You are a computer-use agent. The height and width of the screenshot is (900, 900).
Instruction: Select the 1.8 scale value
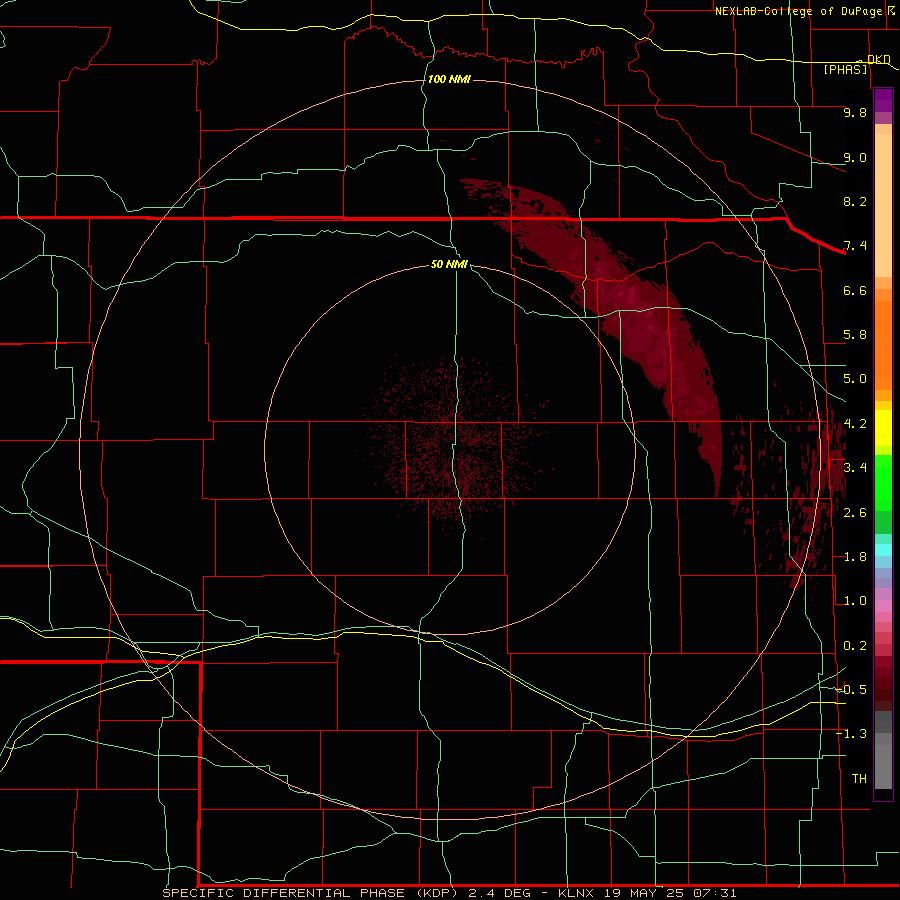tap(855, 557)
